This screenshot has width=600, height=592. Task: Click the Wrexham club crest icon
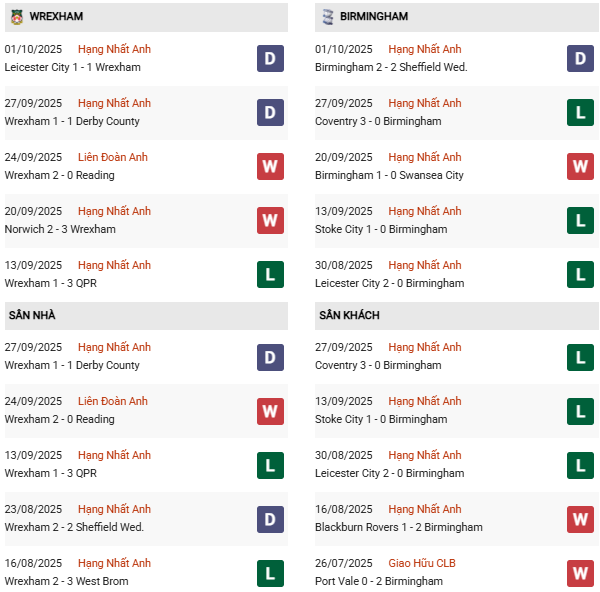coord(15,17)
